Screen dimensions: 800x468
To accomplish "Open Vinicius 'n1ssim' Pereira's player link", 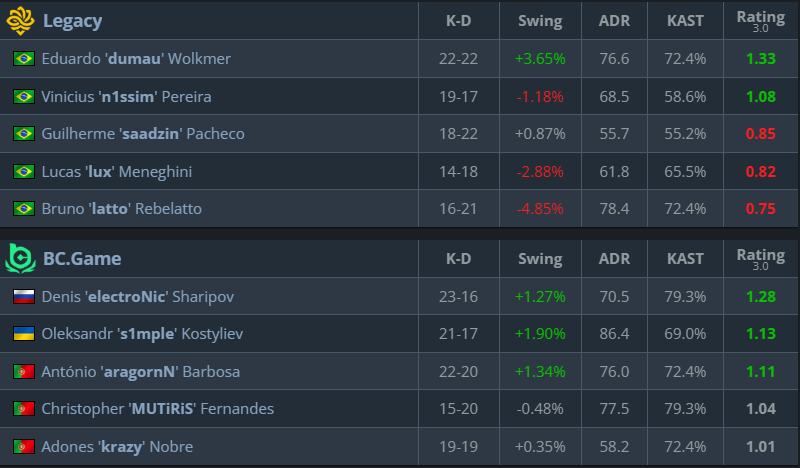I will 126,97.
